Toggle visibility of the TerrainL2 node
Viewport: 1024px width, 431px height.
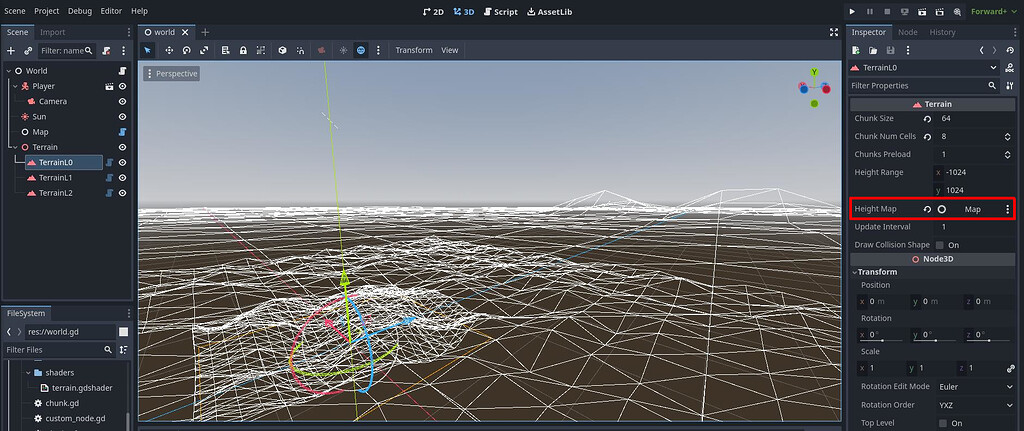pos(123,193)
